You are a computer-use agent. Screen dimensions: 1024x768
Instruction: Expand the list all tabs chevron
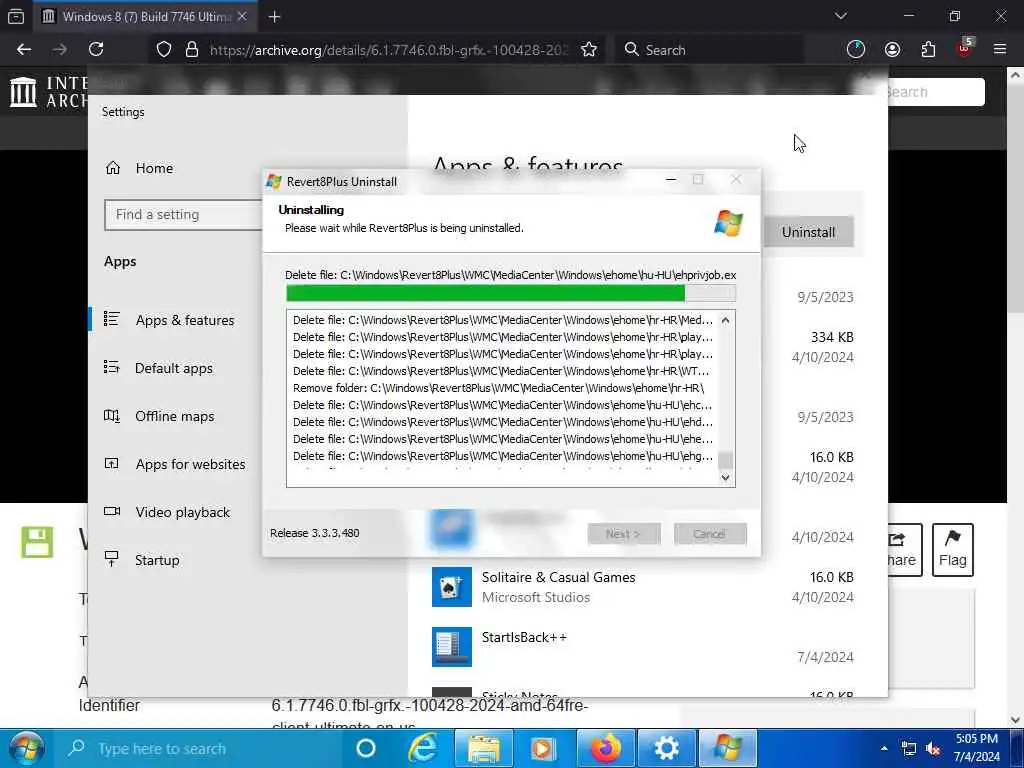840,16
